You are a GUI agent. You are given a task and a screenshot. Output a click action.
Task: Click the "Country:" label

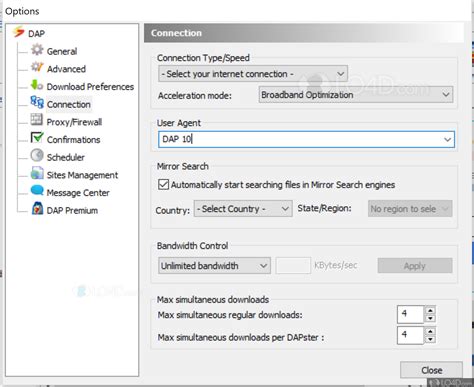click(173, 210)
